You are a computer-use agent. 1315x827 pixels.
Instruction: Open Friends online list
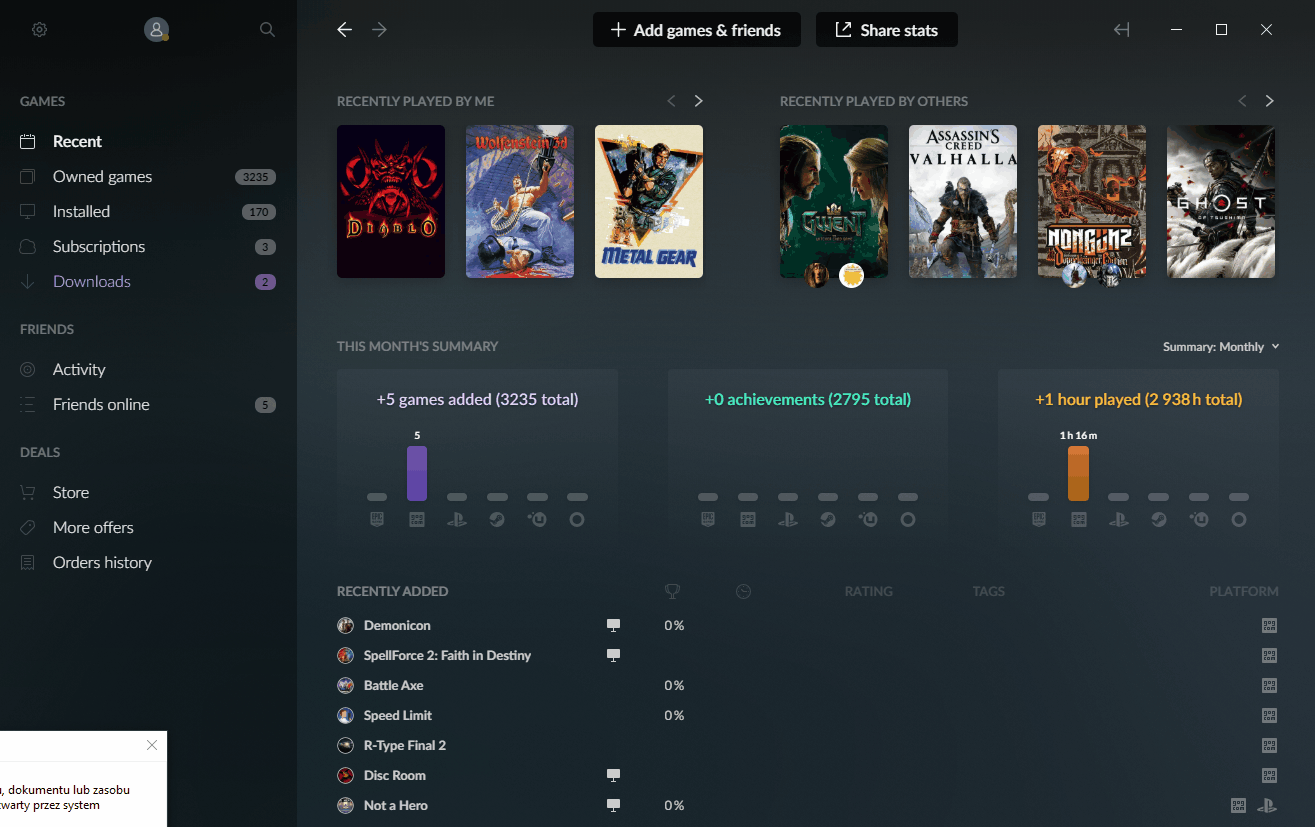[x=148, y=405]
